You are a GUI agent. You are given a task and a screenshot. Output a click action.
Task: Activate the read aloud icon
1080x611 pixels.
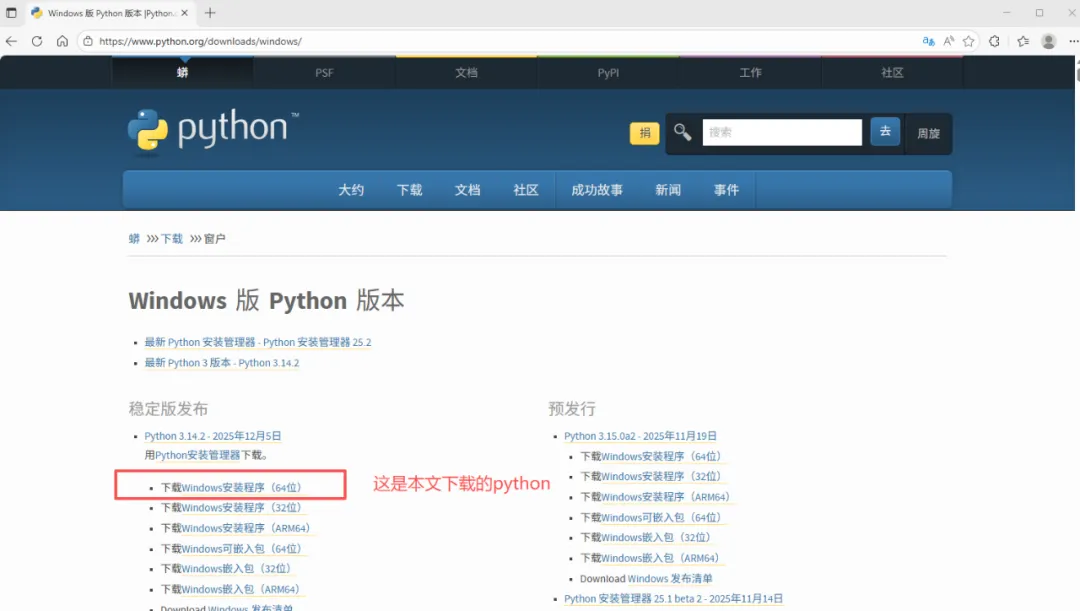[x=948, y=41]
